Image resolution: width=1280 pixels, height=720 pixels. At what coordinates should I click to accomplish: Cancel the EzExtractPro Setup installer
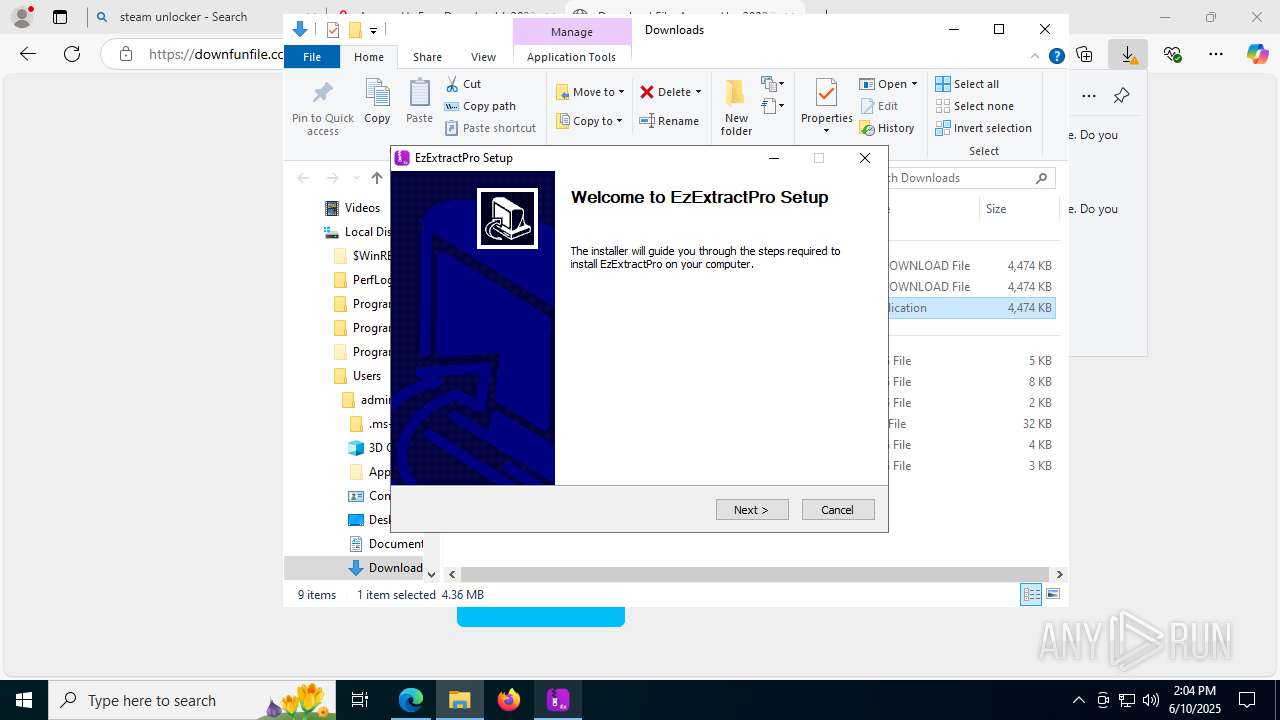pyautogui.click(x=838, y=510)
